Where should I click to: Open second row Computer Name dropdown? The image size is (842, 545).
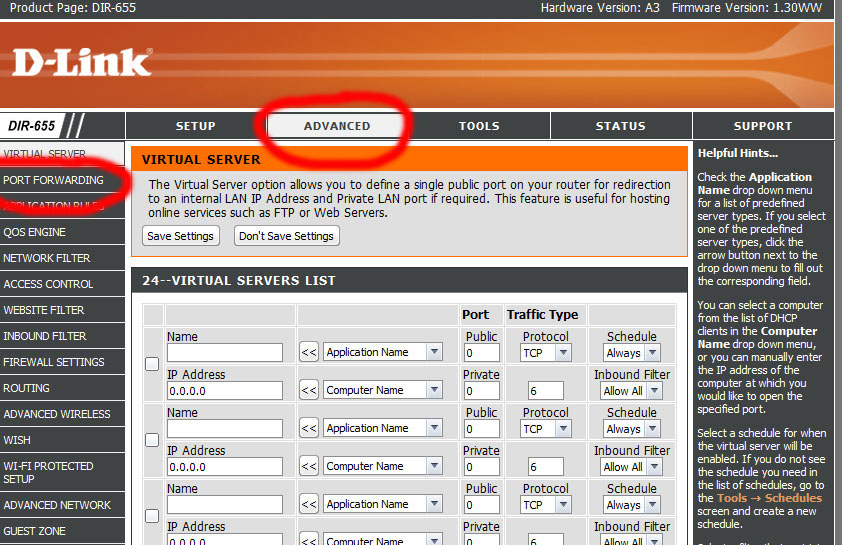[383, 467]
